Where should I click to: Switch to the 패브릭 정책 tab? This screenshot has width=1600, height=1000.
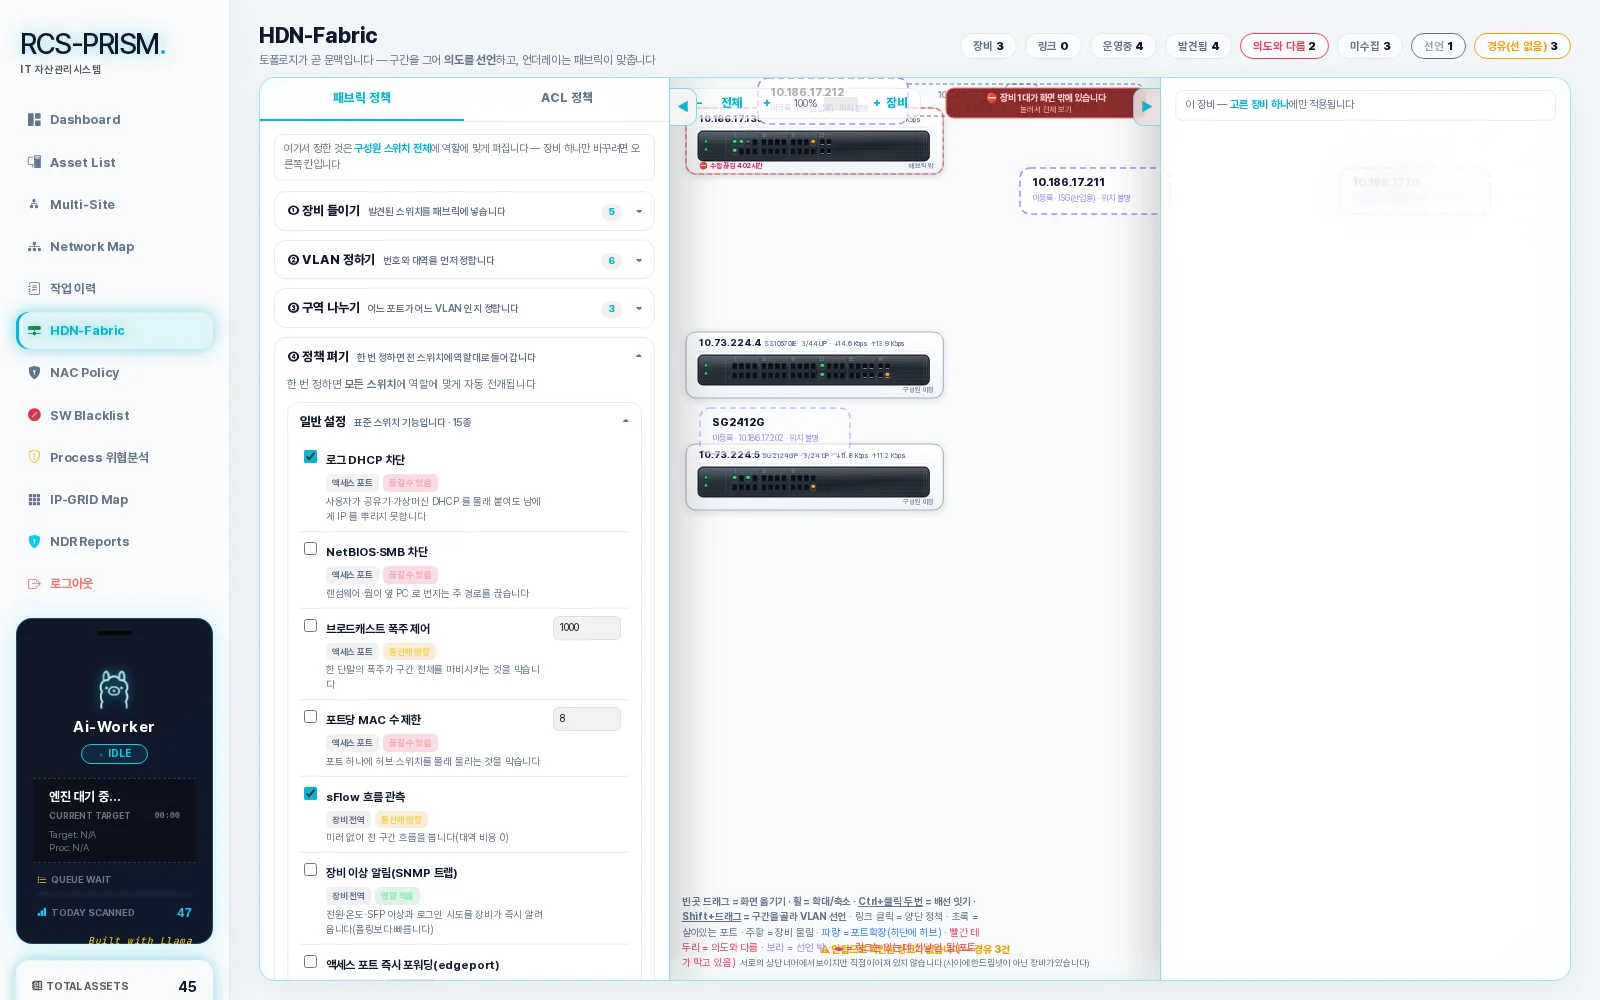[x=362, y=98]
